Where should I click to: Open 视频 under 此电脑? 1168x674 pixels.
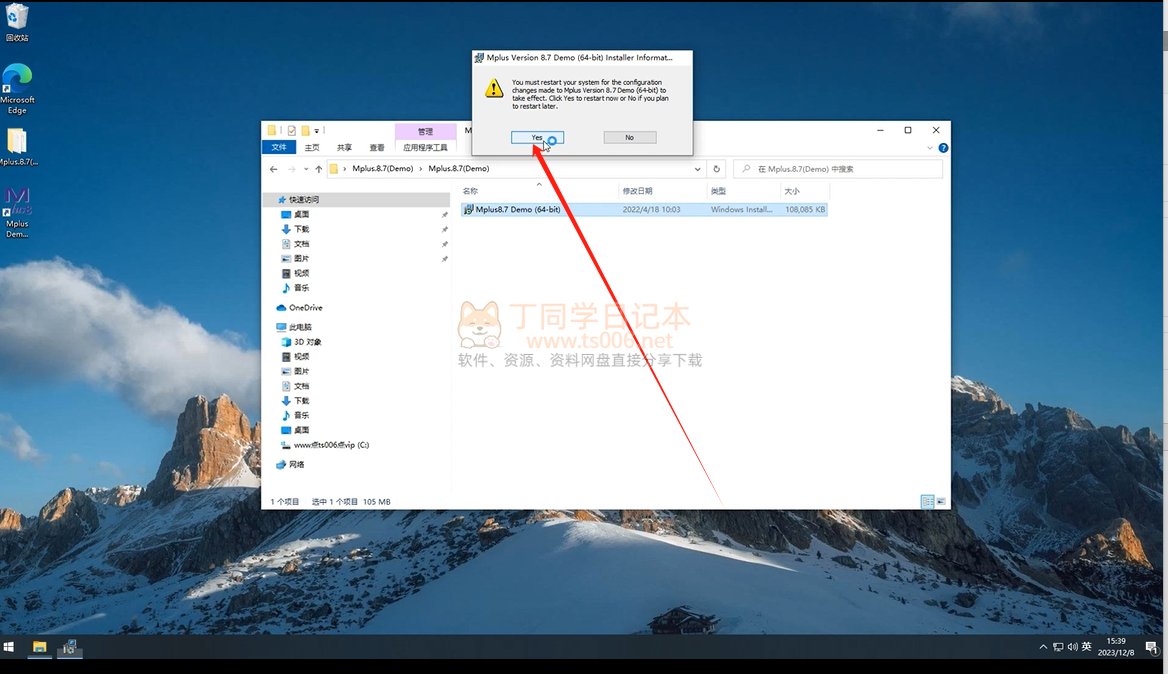pyautogui.click(x=301, y=357)
